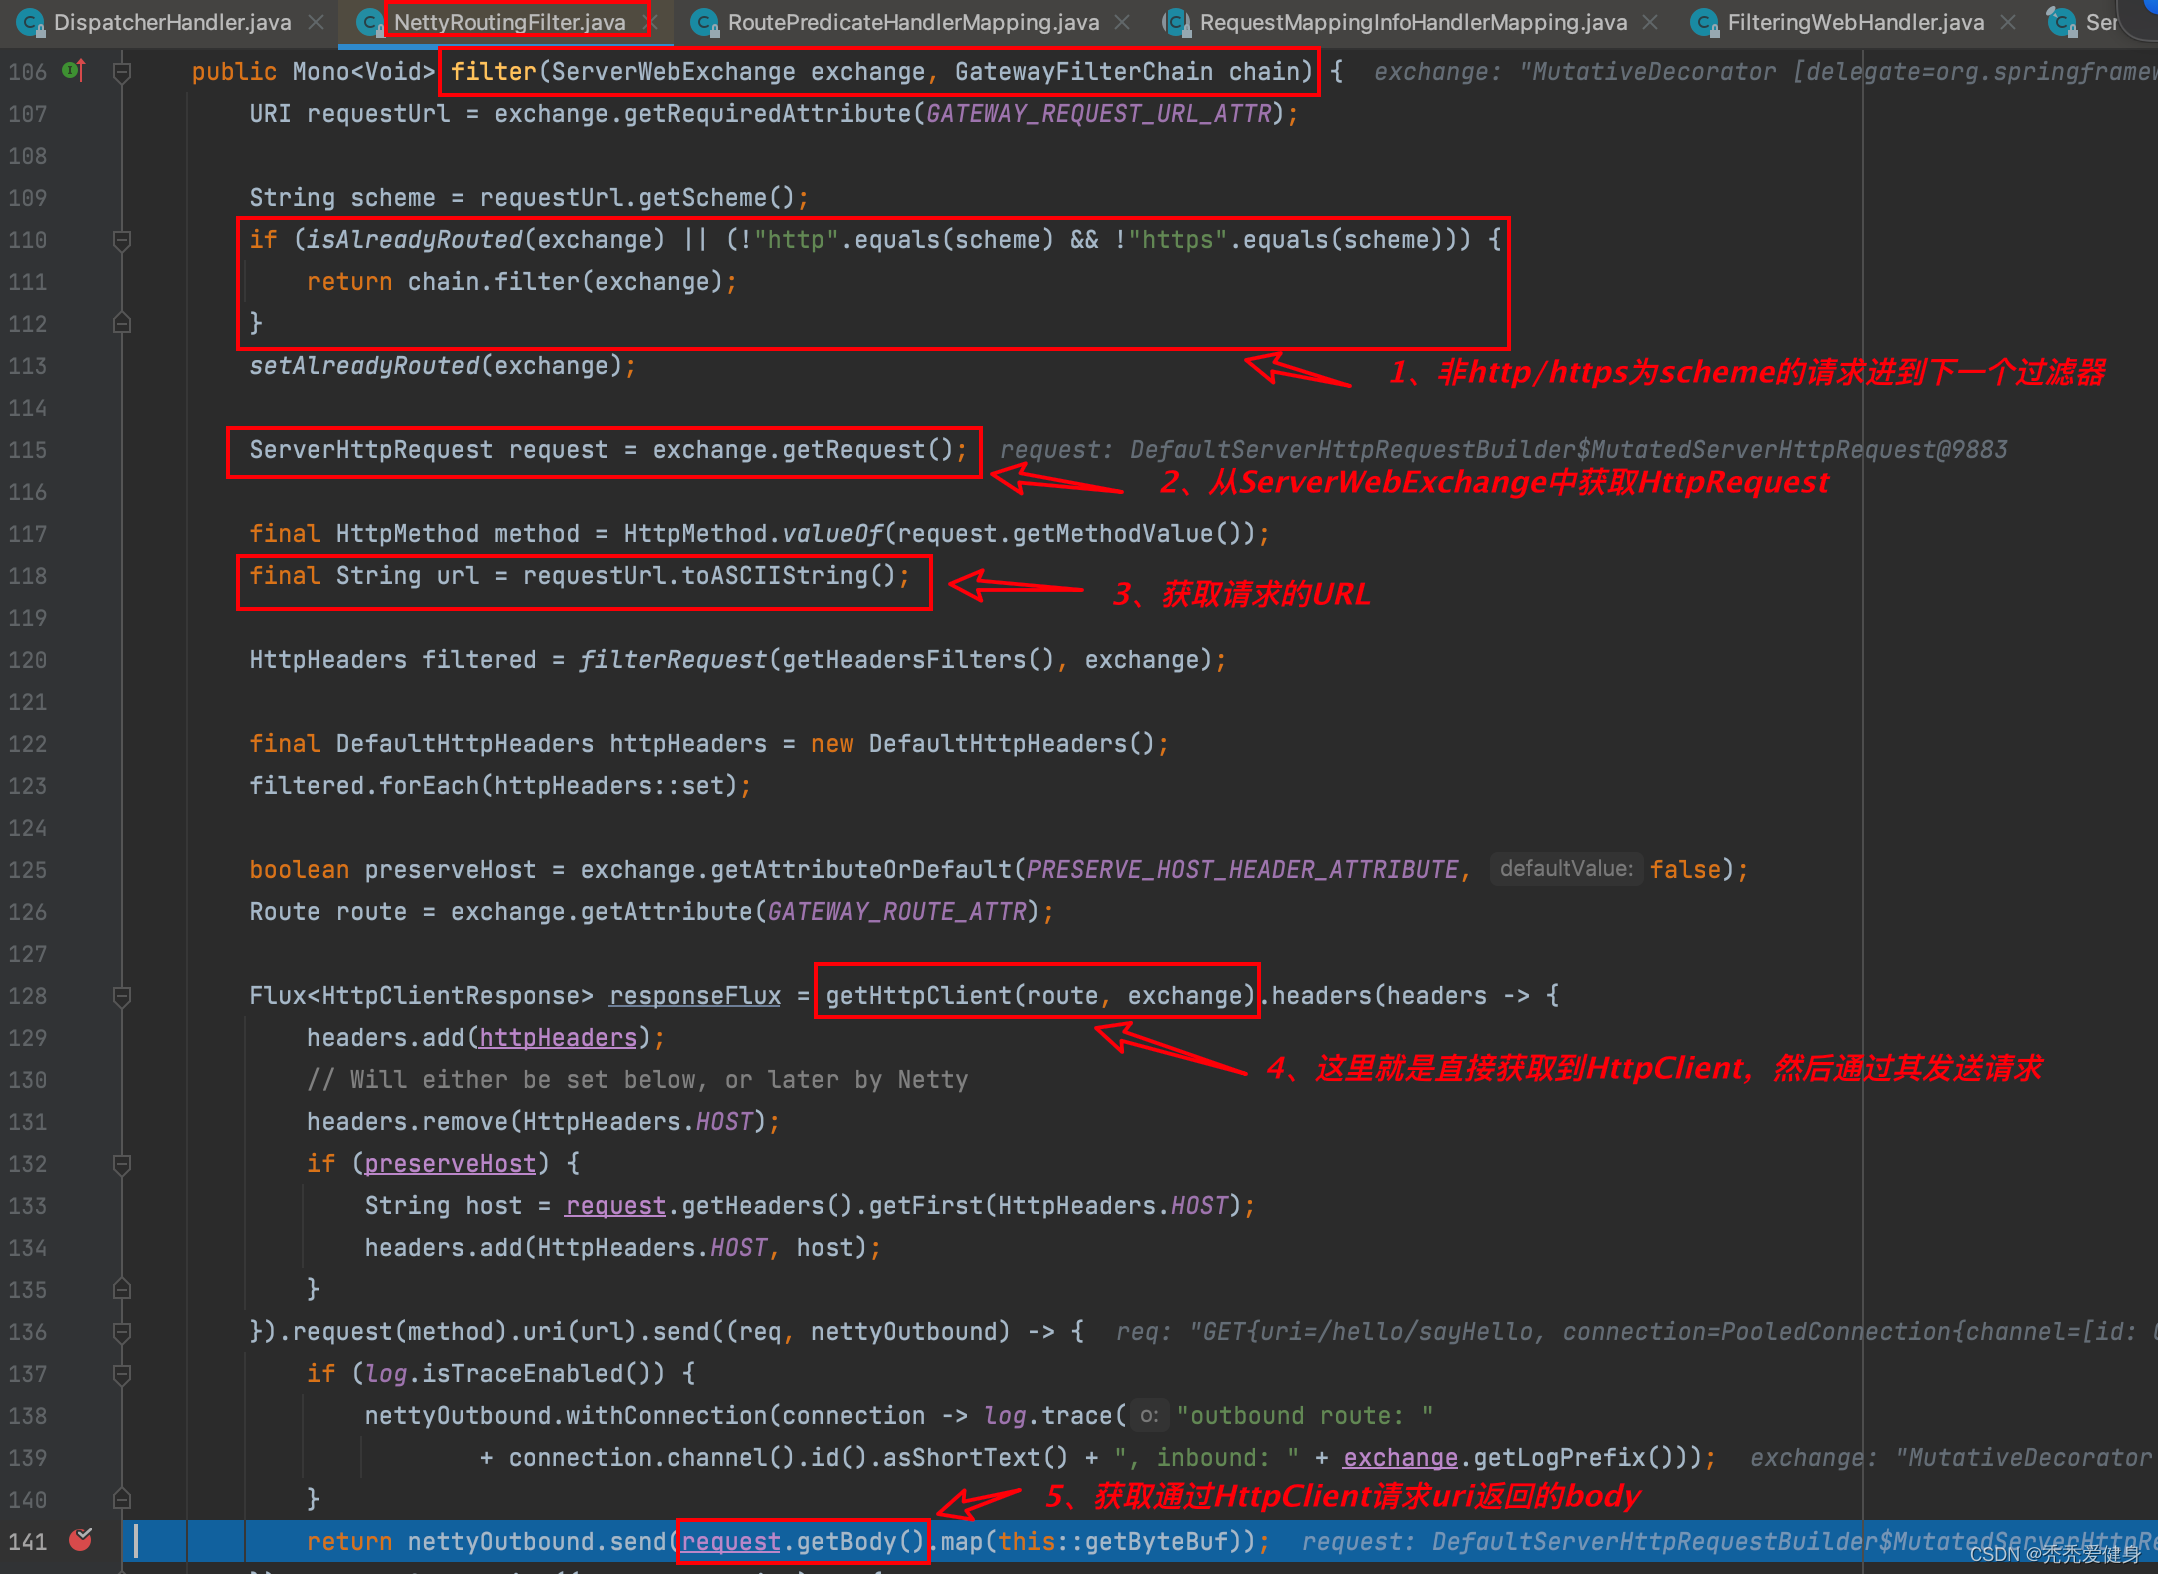This screenshot has height=1574, width=2158.
Task: Click this::getByteBuf on line 141
Action: [x=1113, y=1542]
